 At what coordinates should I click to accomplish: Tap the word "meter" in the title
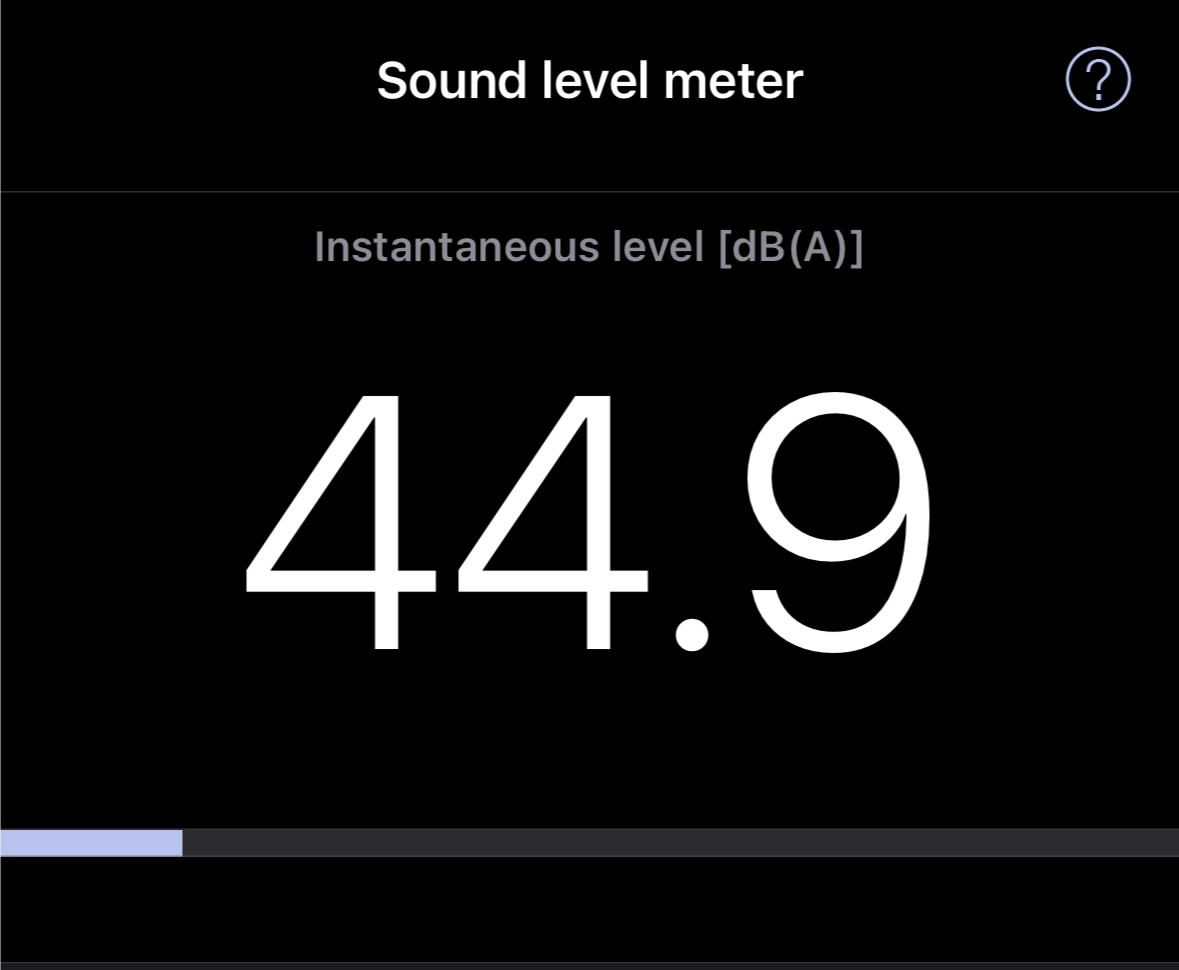click(x=733, y=80)
